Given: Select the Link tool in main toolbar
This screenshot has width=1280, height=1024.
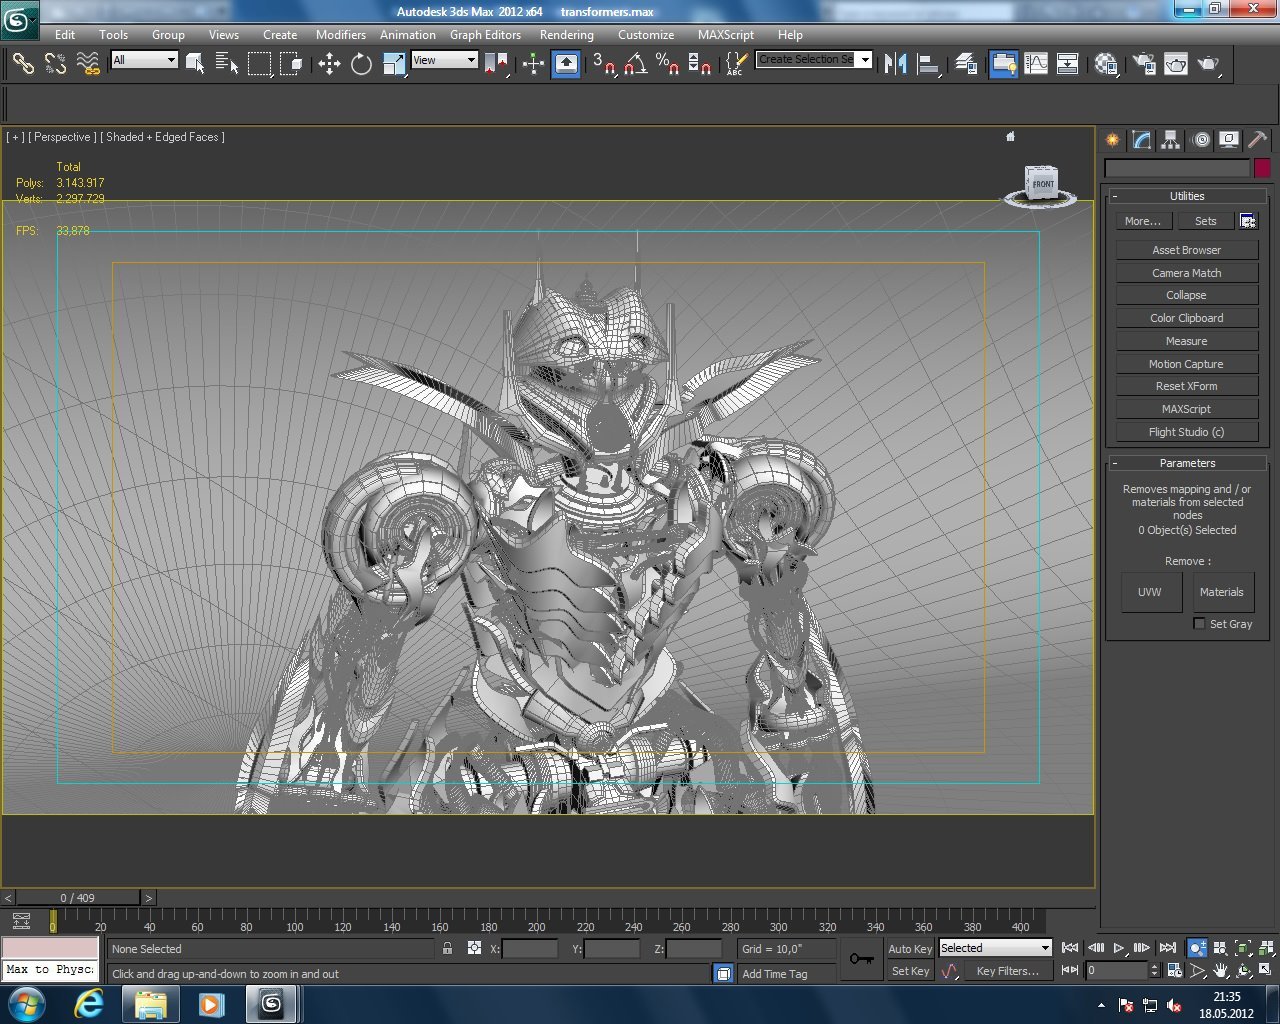Looking at the screenshot, I should coord(23,64).
